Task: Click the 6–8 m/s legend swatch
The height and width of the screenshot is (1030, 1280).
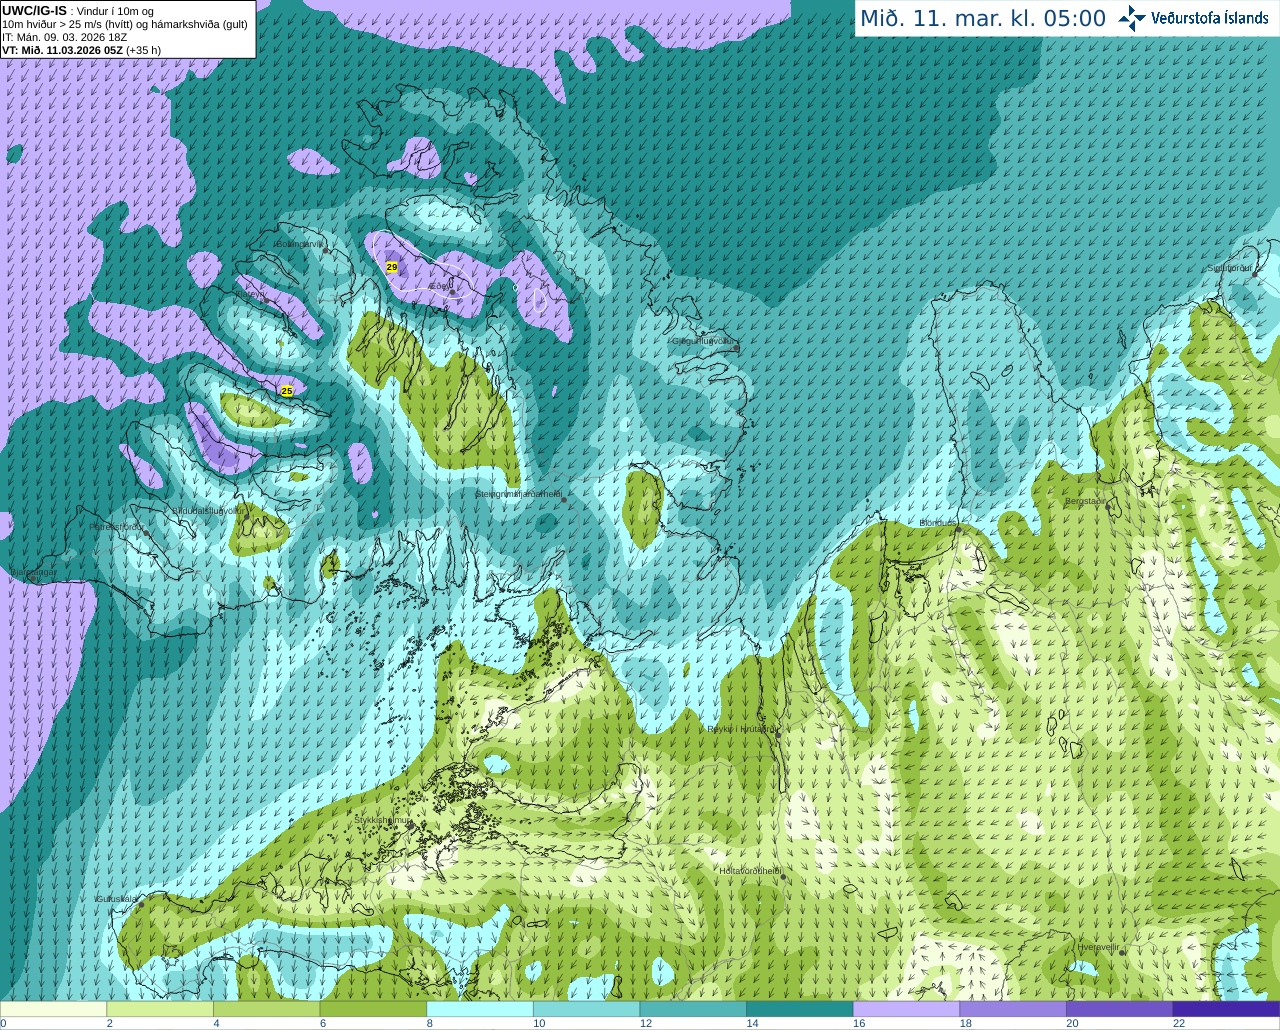Action: (x=373, y=1009)
